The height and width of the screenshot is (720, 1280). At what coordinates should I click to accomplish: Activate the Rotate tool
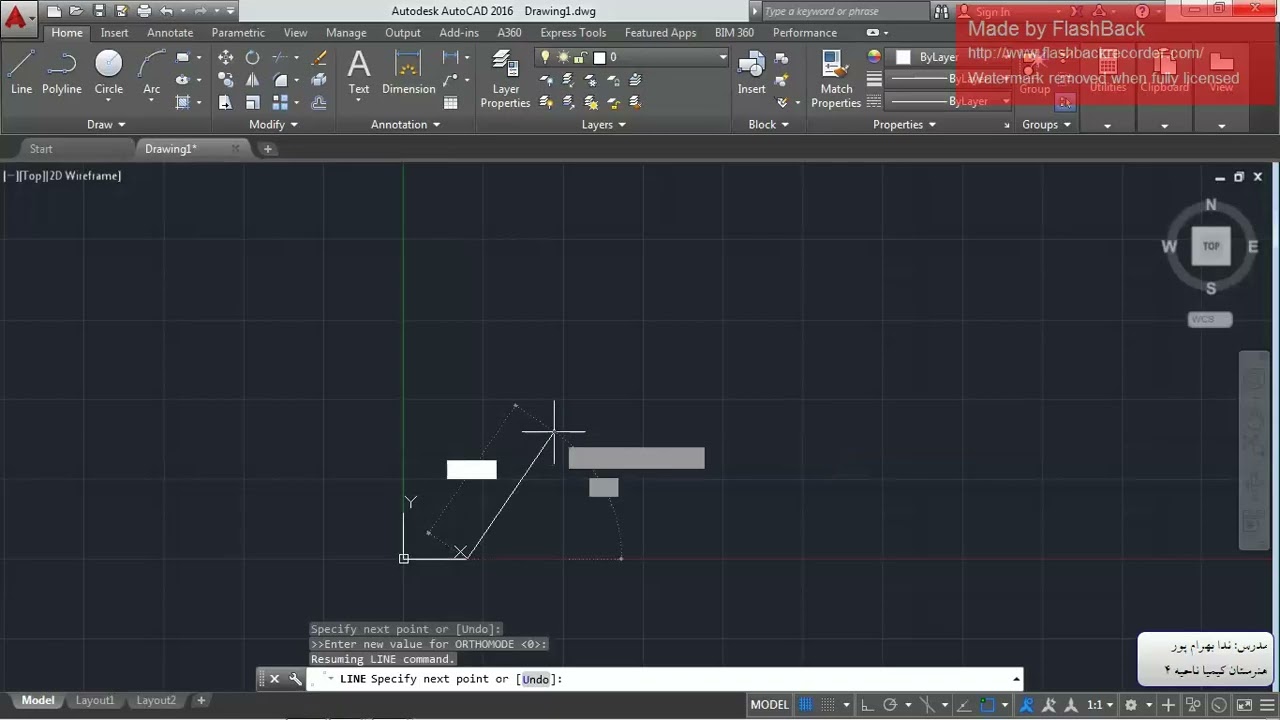pyautogui.click(x=252, y=58)
